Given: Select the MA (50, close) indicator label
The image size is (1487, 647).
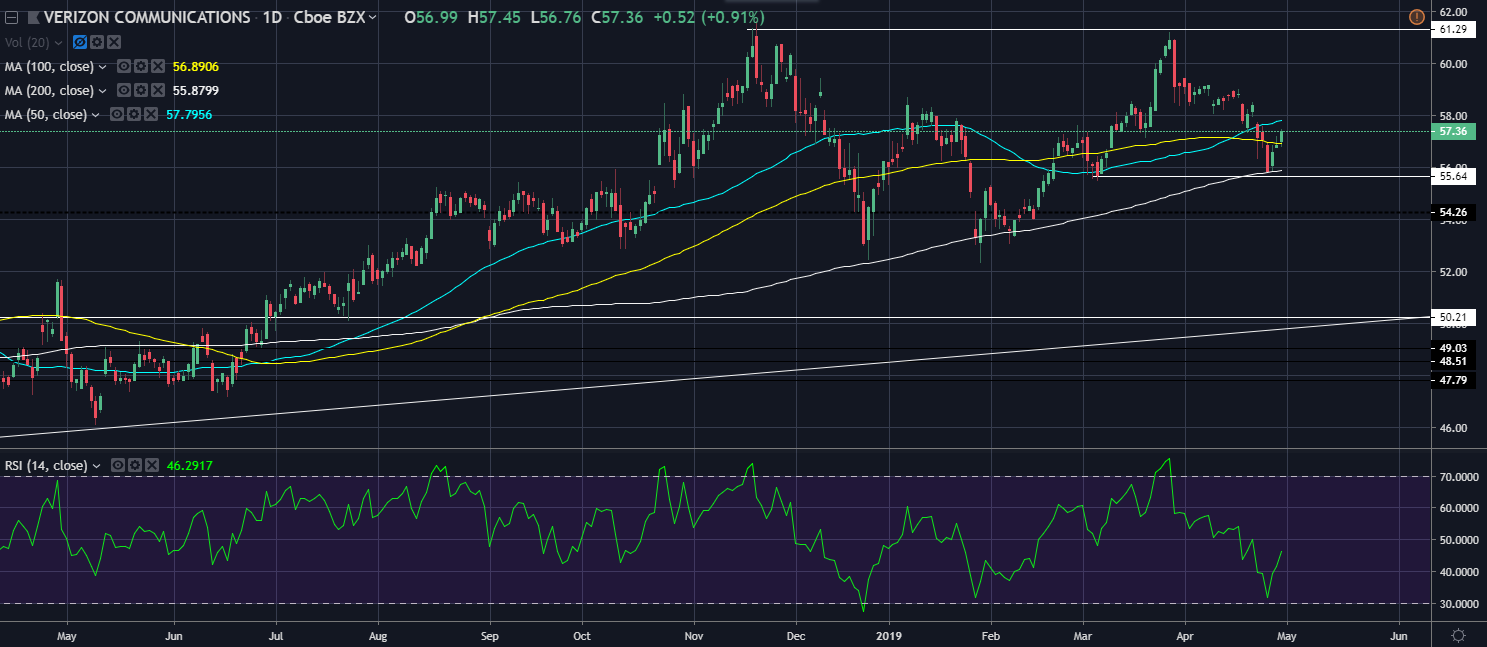Looking at the screenshot, I should pos(45,114).
